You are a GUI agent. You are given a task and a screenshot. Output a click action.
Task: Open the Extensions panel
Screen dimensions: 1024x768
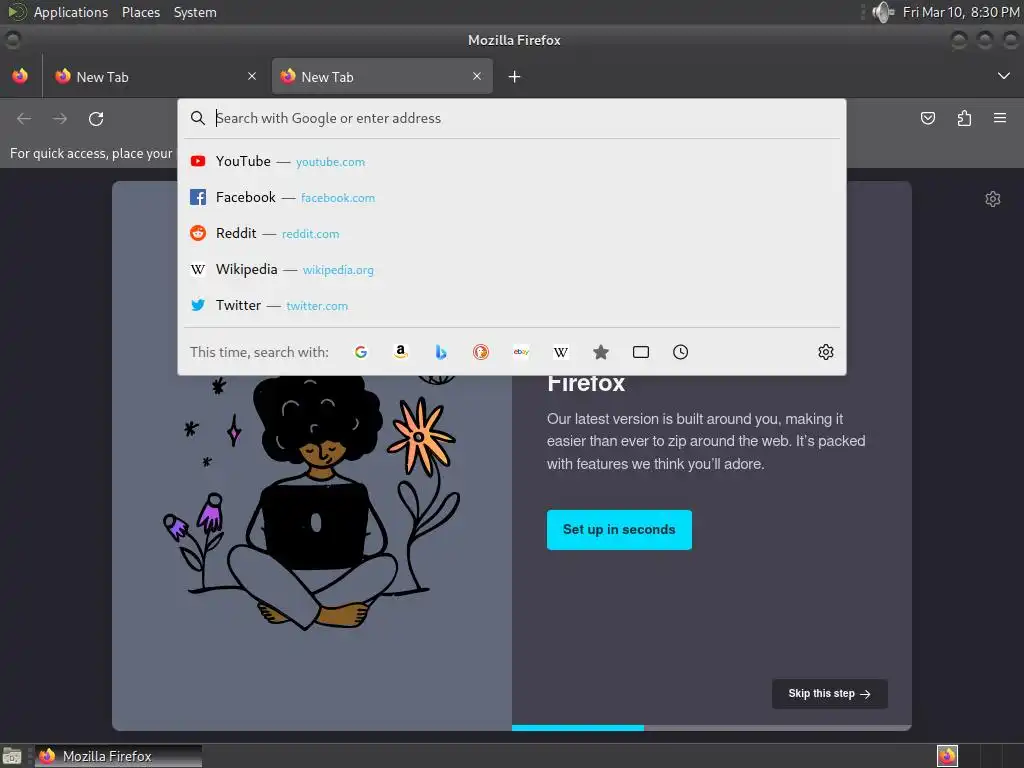click(964, 118)
